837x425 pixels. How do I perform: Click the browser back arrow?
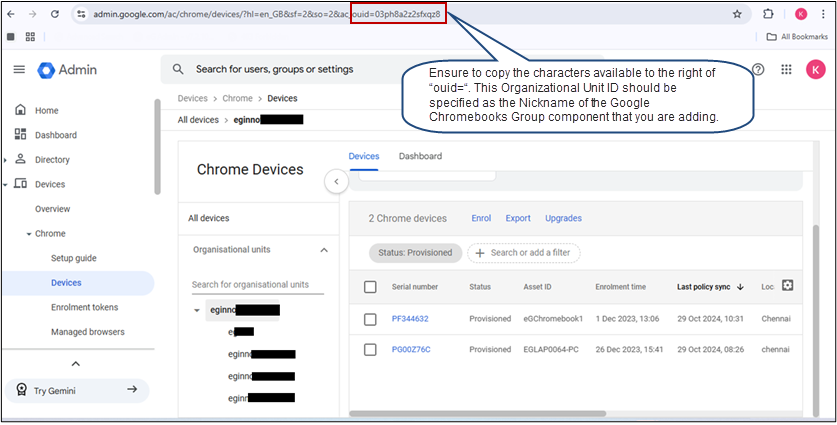(x=11, y=14)
